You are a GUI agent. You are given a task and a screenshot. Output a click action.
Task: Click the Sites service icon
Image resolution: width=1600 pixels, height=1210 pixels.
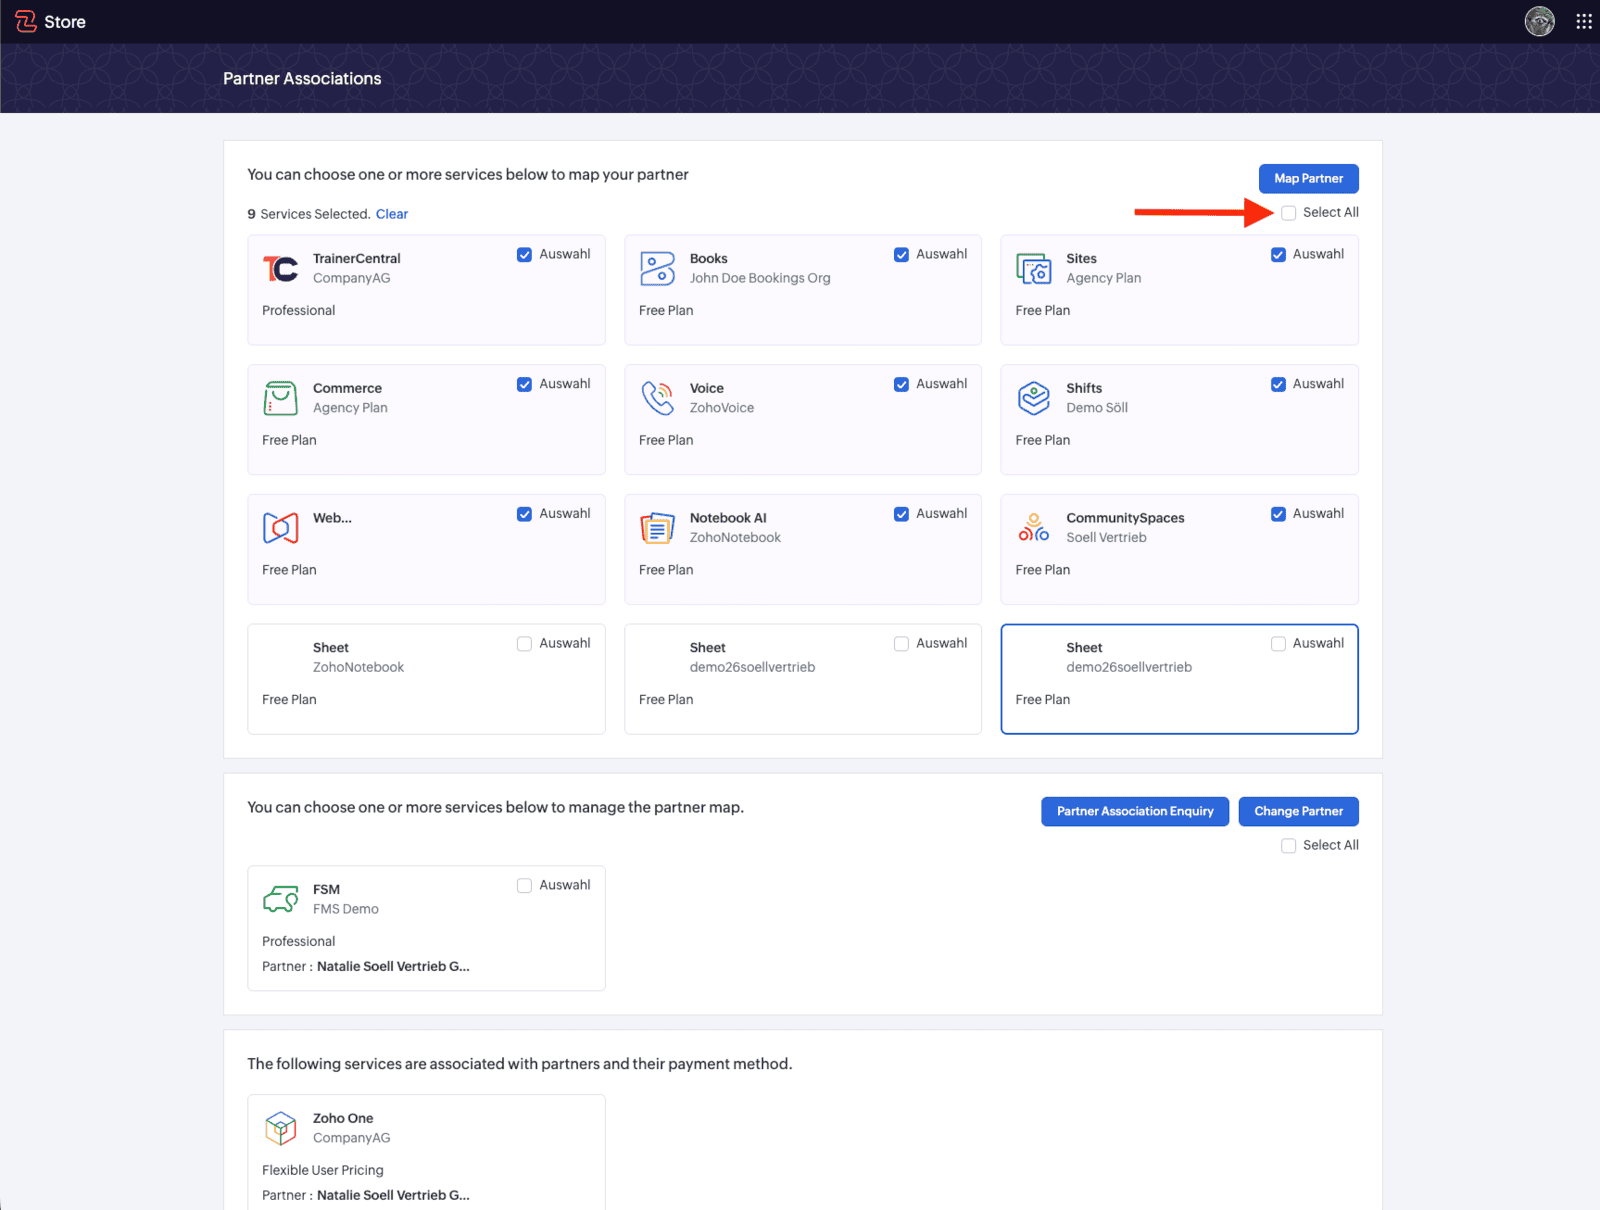pos(1034,269)
